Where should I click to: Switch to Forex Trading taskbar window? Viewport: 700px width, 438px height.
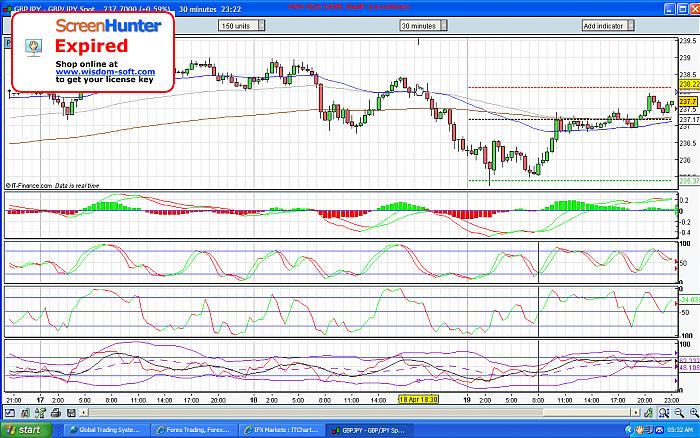(193, 430)
